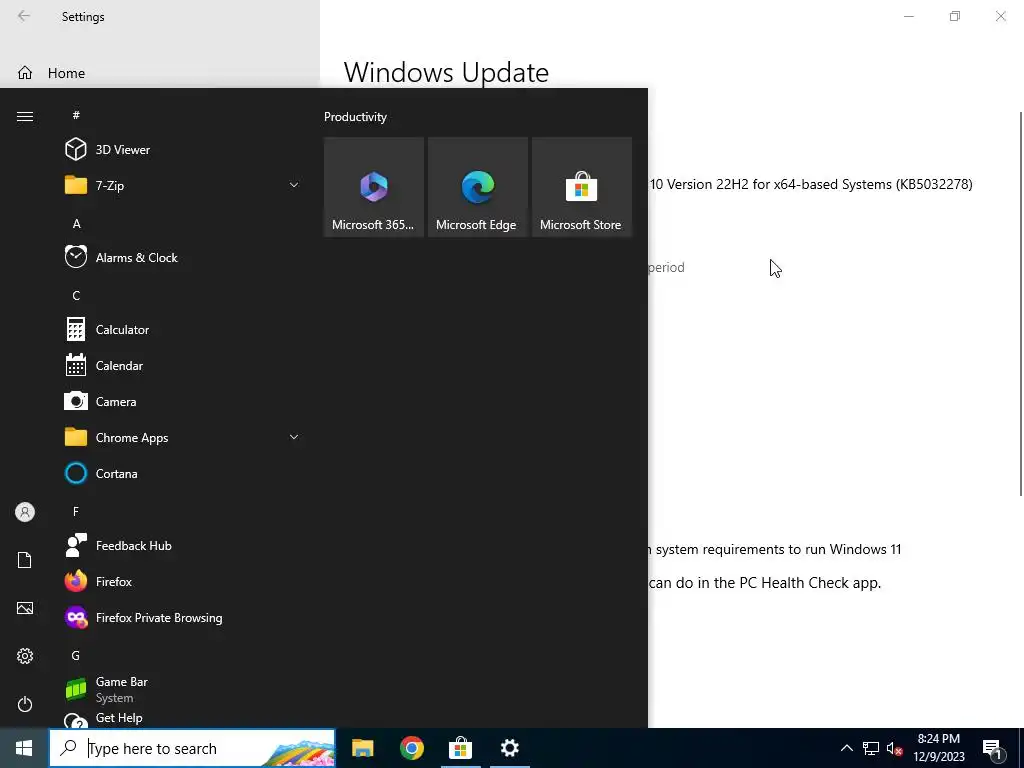
Task: Open Firefox Private Browsing
Action: (183, 618)
